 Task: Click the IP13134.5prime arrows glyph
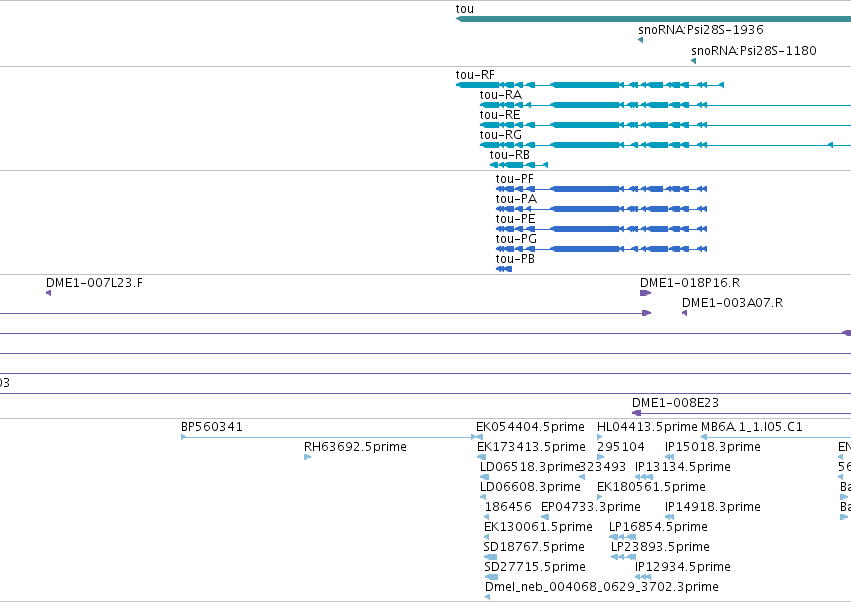644,477
